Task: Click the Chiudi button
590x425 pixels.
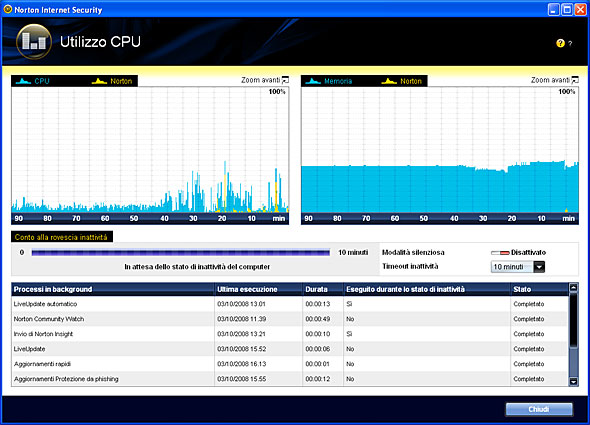Action: click(539, 409)
